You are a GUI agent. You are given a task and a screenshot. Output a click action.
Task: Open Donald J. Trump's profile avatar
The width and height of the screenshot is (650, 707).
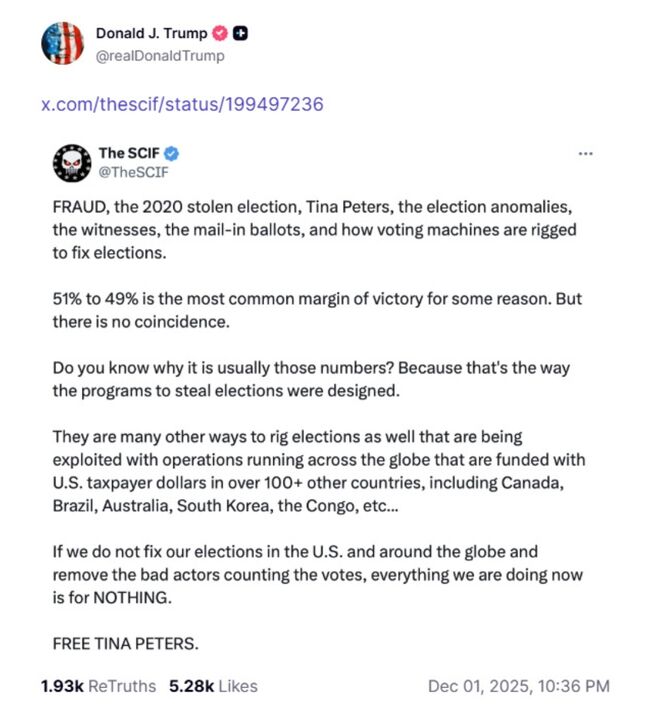(62, 43)
